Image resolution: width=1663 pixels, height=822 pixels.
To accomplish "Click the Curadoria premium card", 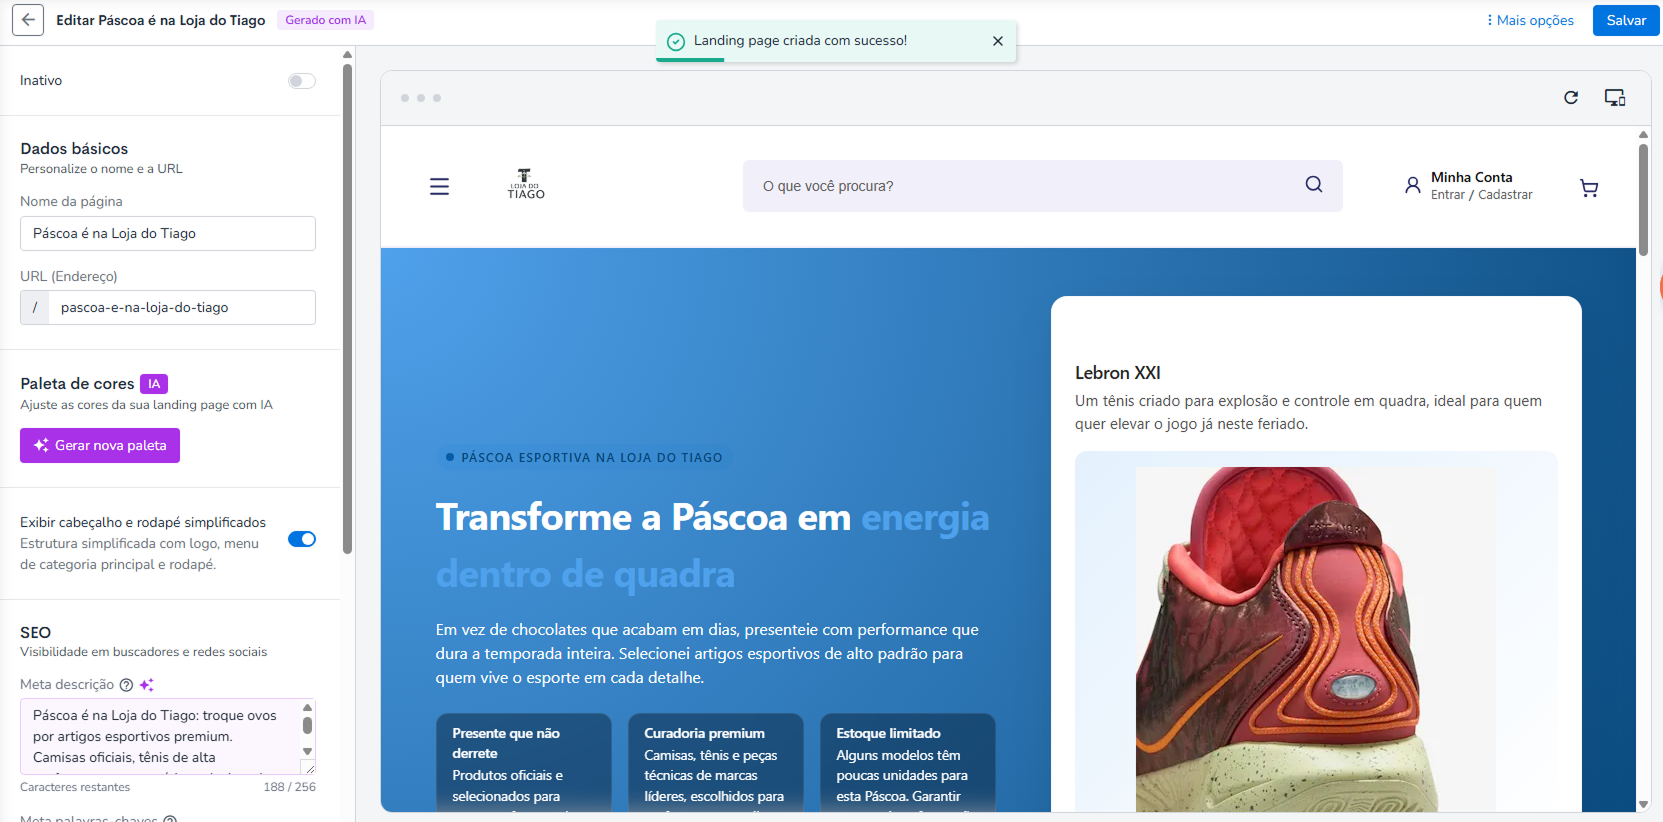I will click(716, 762).
